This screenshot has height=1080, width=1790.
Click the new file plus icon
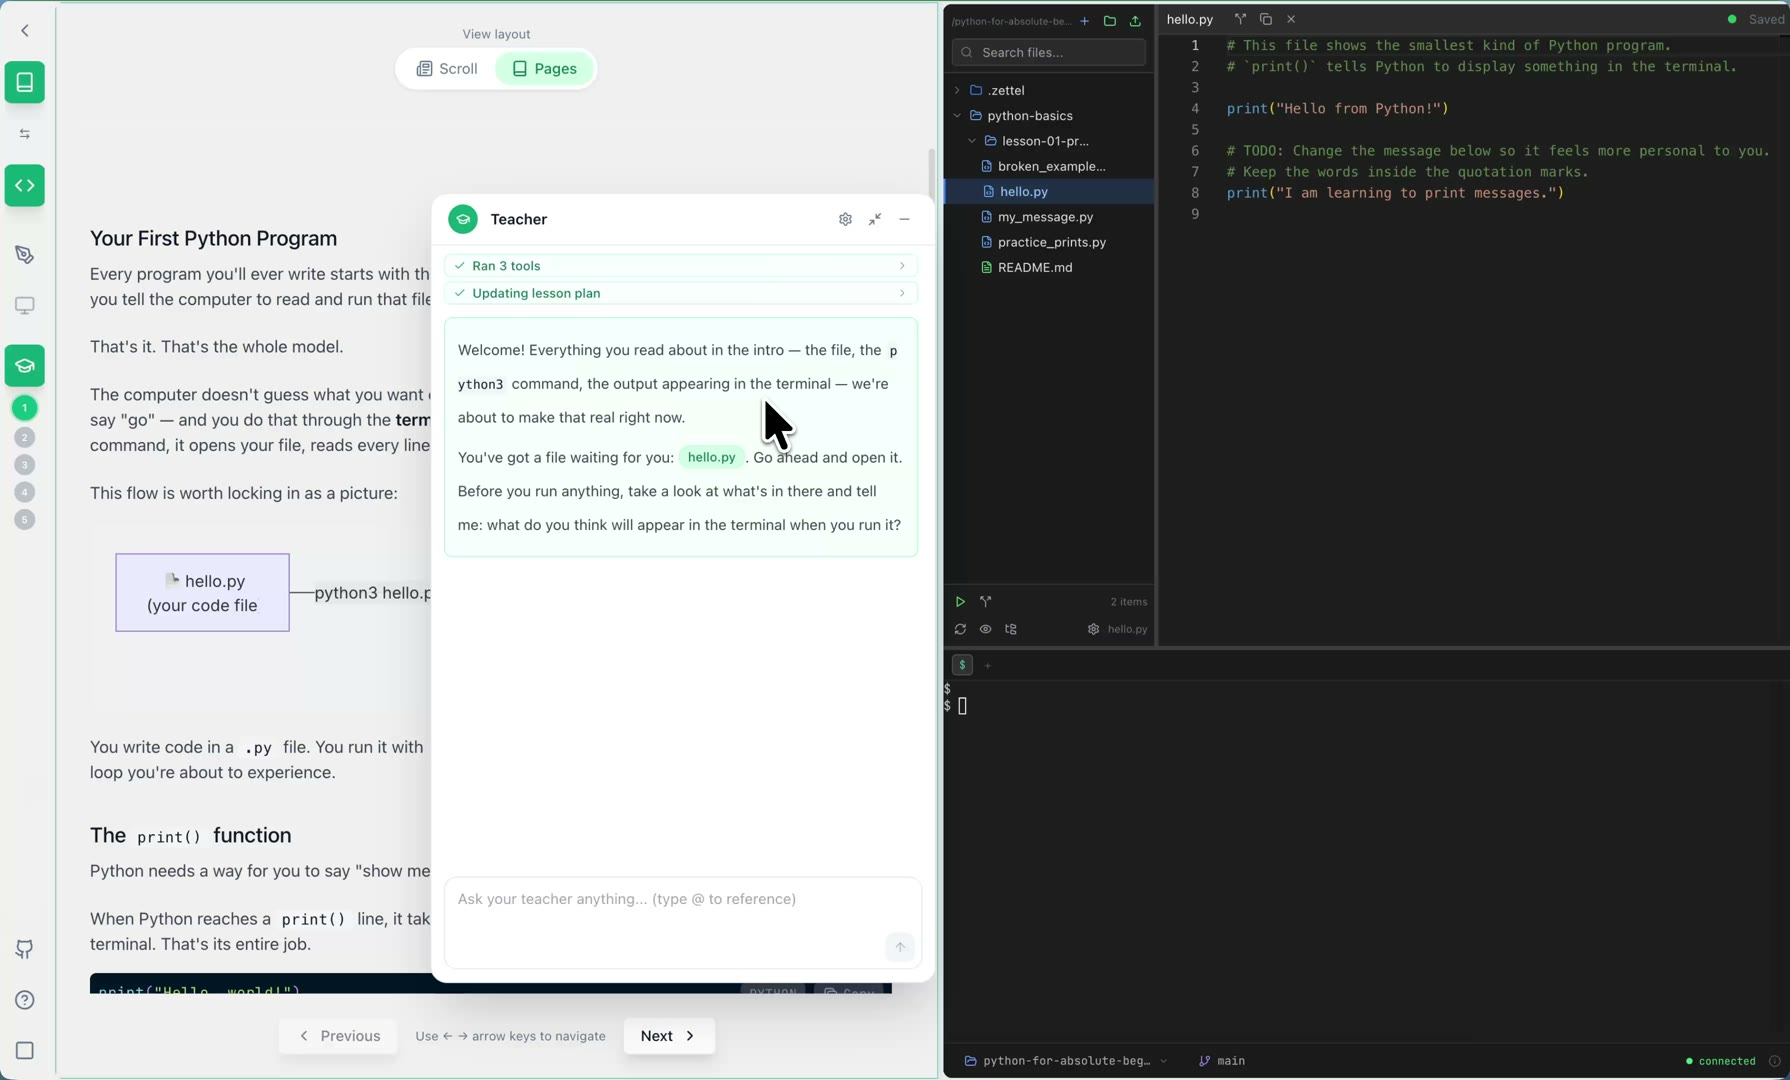pyautogui.click(x=1084, y=21)
